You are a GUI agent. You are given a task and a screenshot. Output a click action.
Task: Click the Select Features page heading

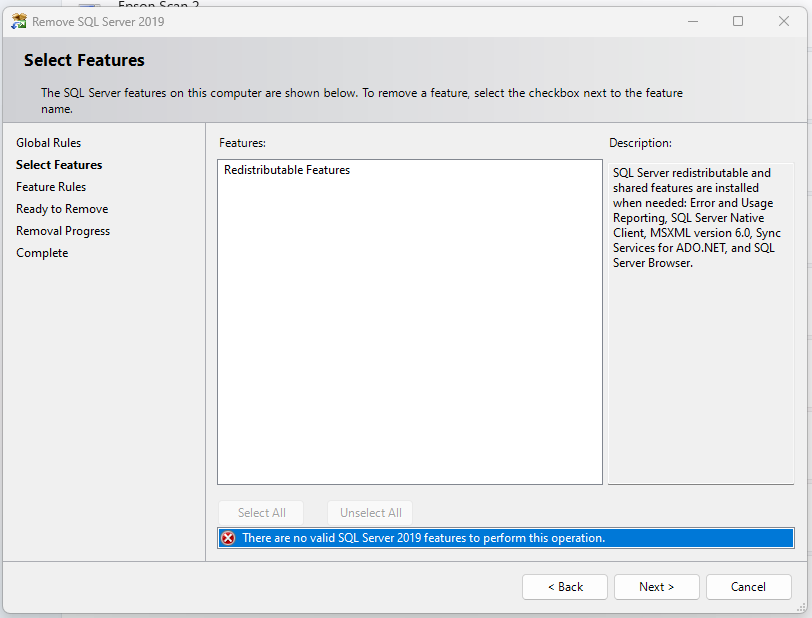click(84, 60)
